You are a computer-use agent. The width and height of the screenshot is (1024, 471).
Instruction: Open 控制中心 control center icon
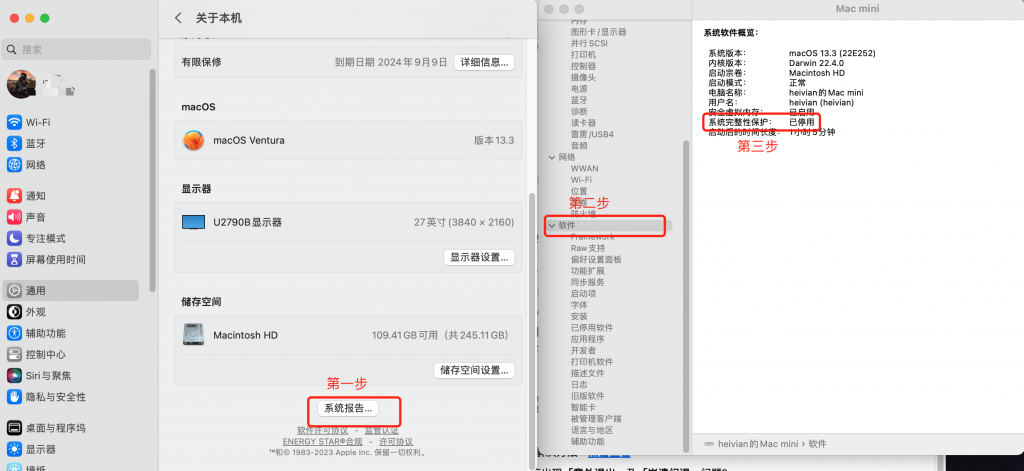[14, 354]
